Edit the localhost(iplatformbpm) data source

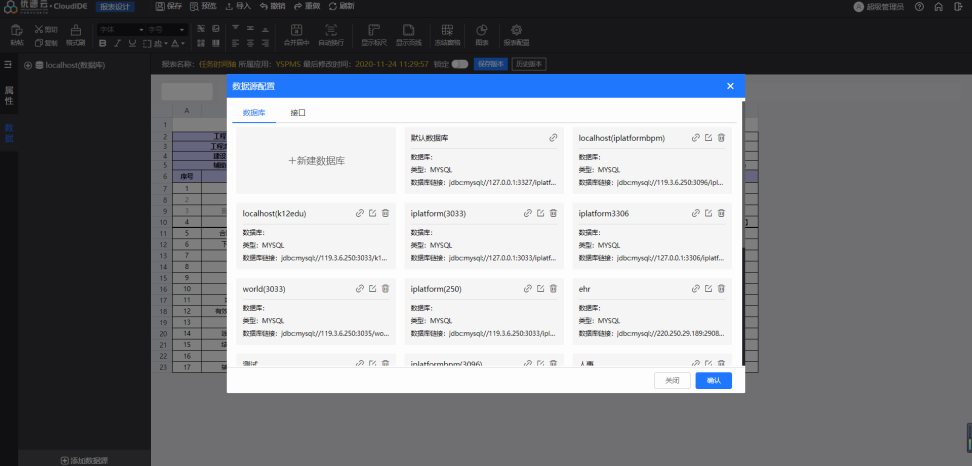pos(709,138)
